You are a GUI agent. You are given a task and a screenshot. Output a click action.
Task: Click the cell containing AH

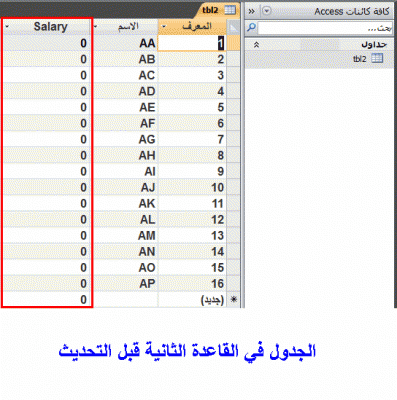(125, 155)
